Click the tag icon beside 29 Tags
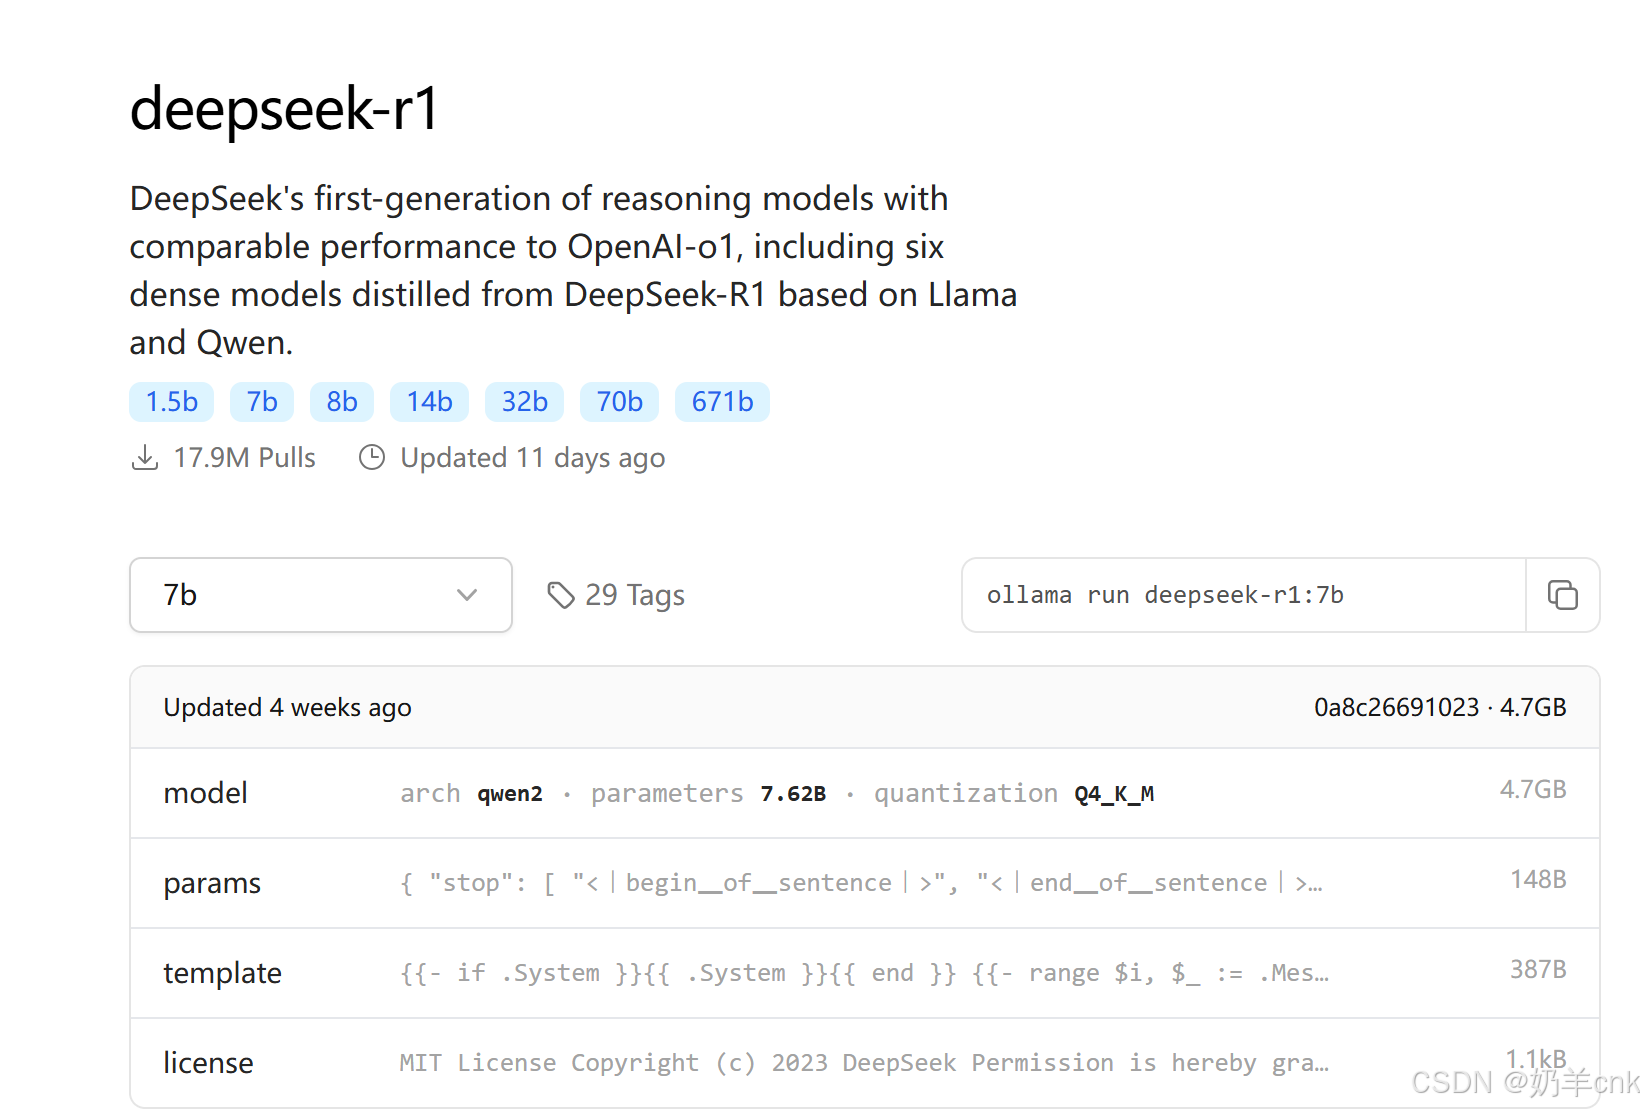The width and height of the screenshot is (1644, 1110). point(561,595)
